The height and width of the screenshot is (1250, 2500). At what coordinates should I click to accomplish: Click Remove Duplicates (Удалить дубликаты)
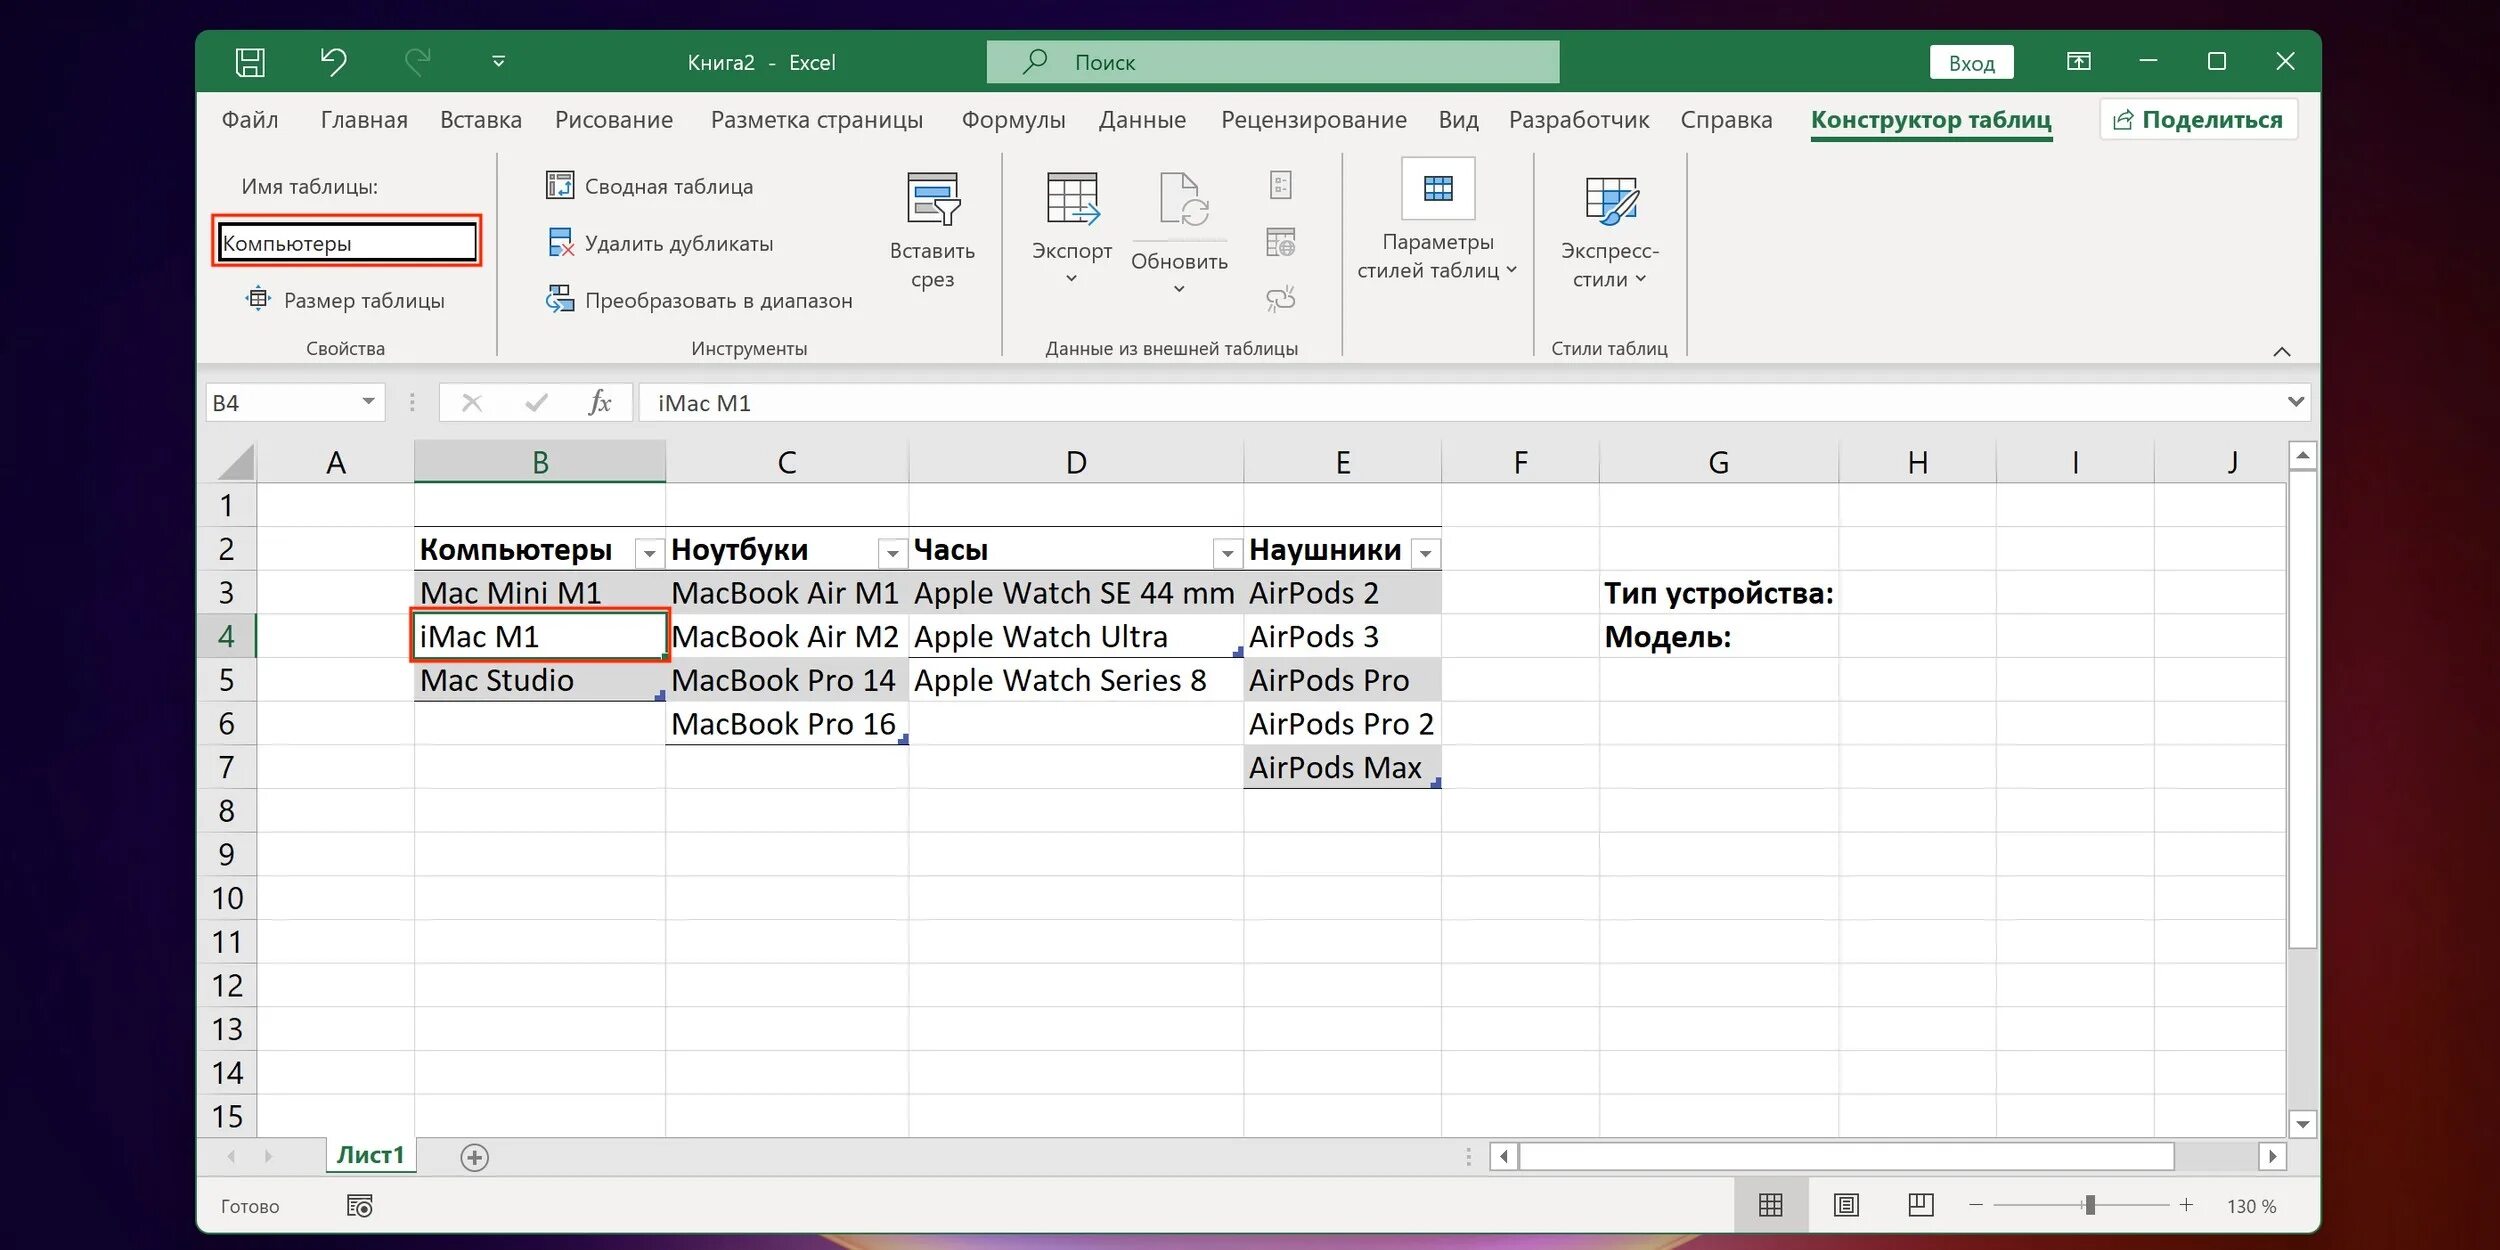point(661,243)
